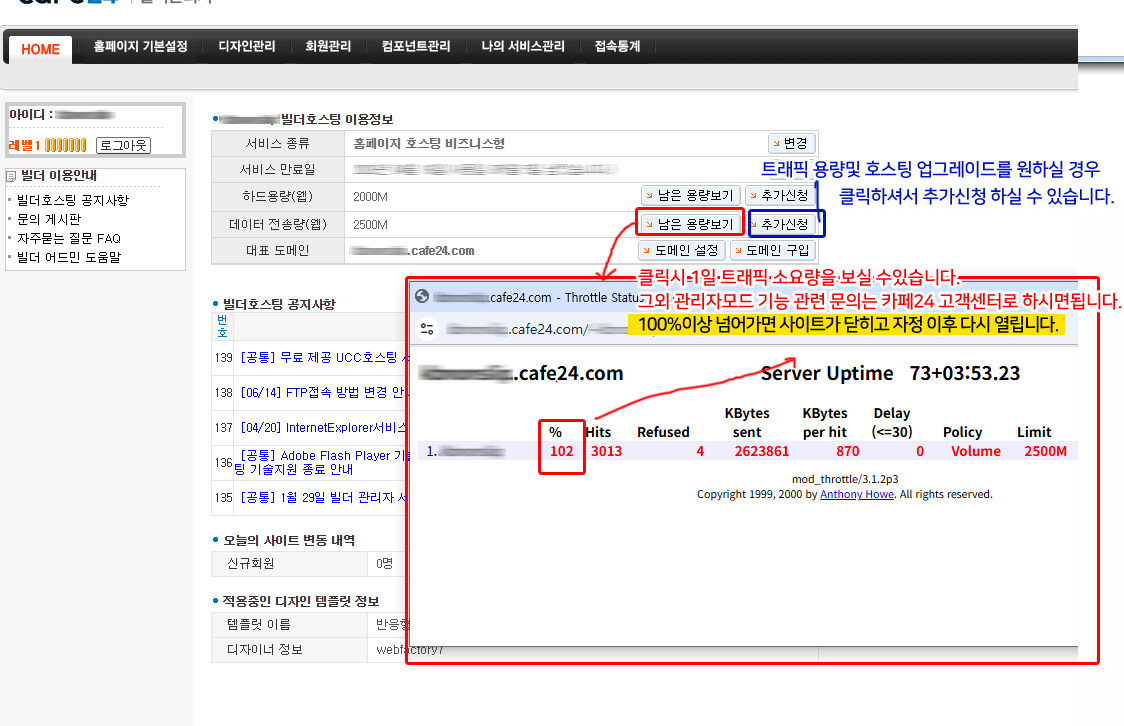Image resolution: width=1124 pixels, height=726 pixels.
Task: Select Server Uptime value 73+03:53.23
Action: click(964, 373)
